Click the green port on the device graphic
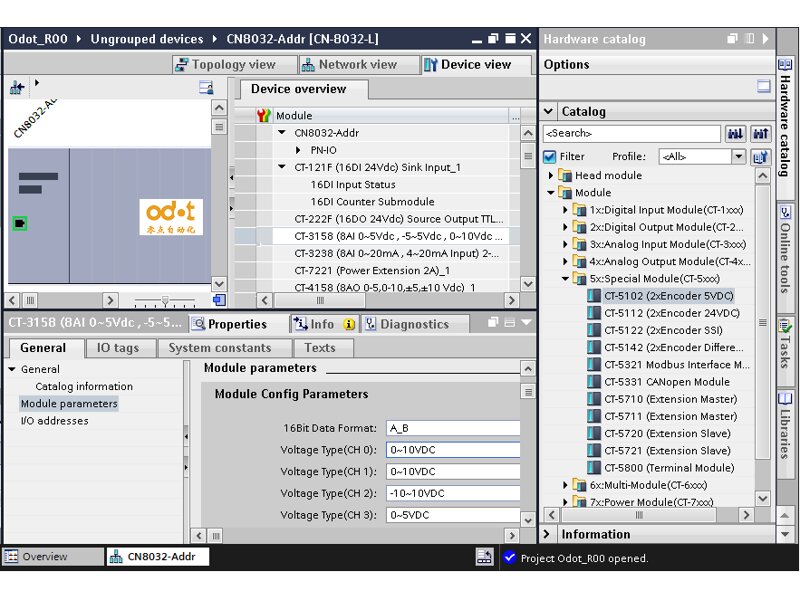Screen dimensions: 800x600 coord(19,223)
